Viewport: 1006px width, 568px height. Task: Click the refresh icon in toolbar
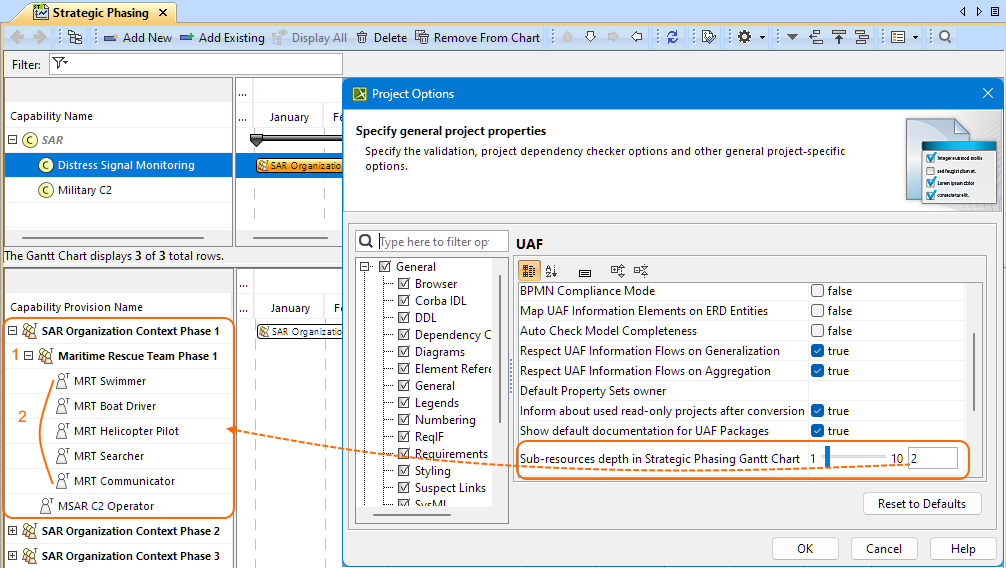click(673, 37)
